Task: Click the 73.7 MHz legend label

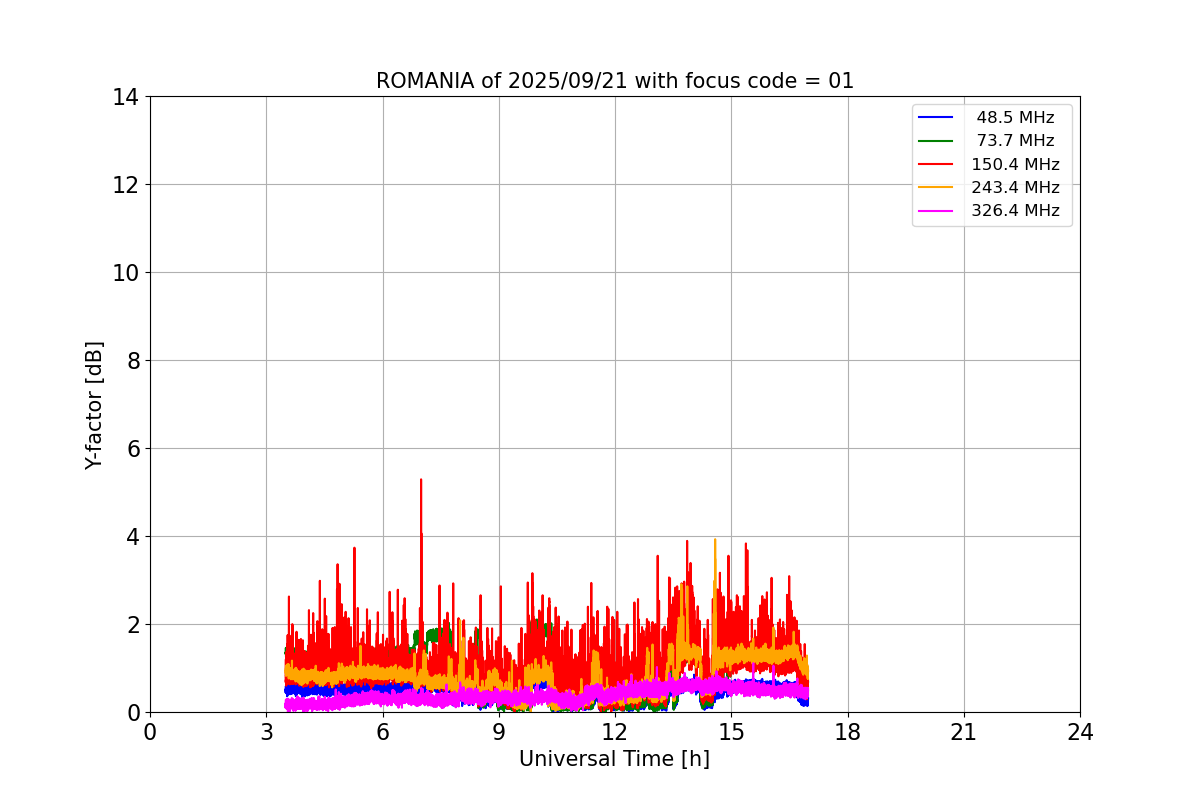Action: tap(1015, 141)
